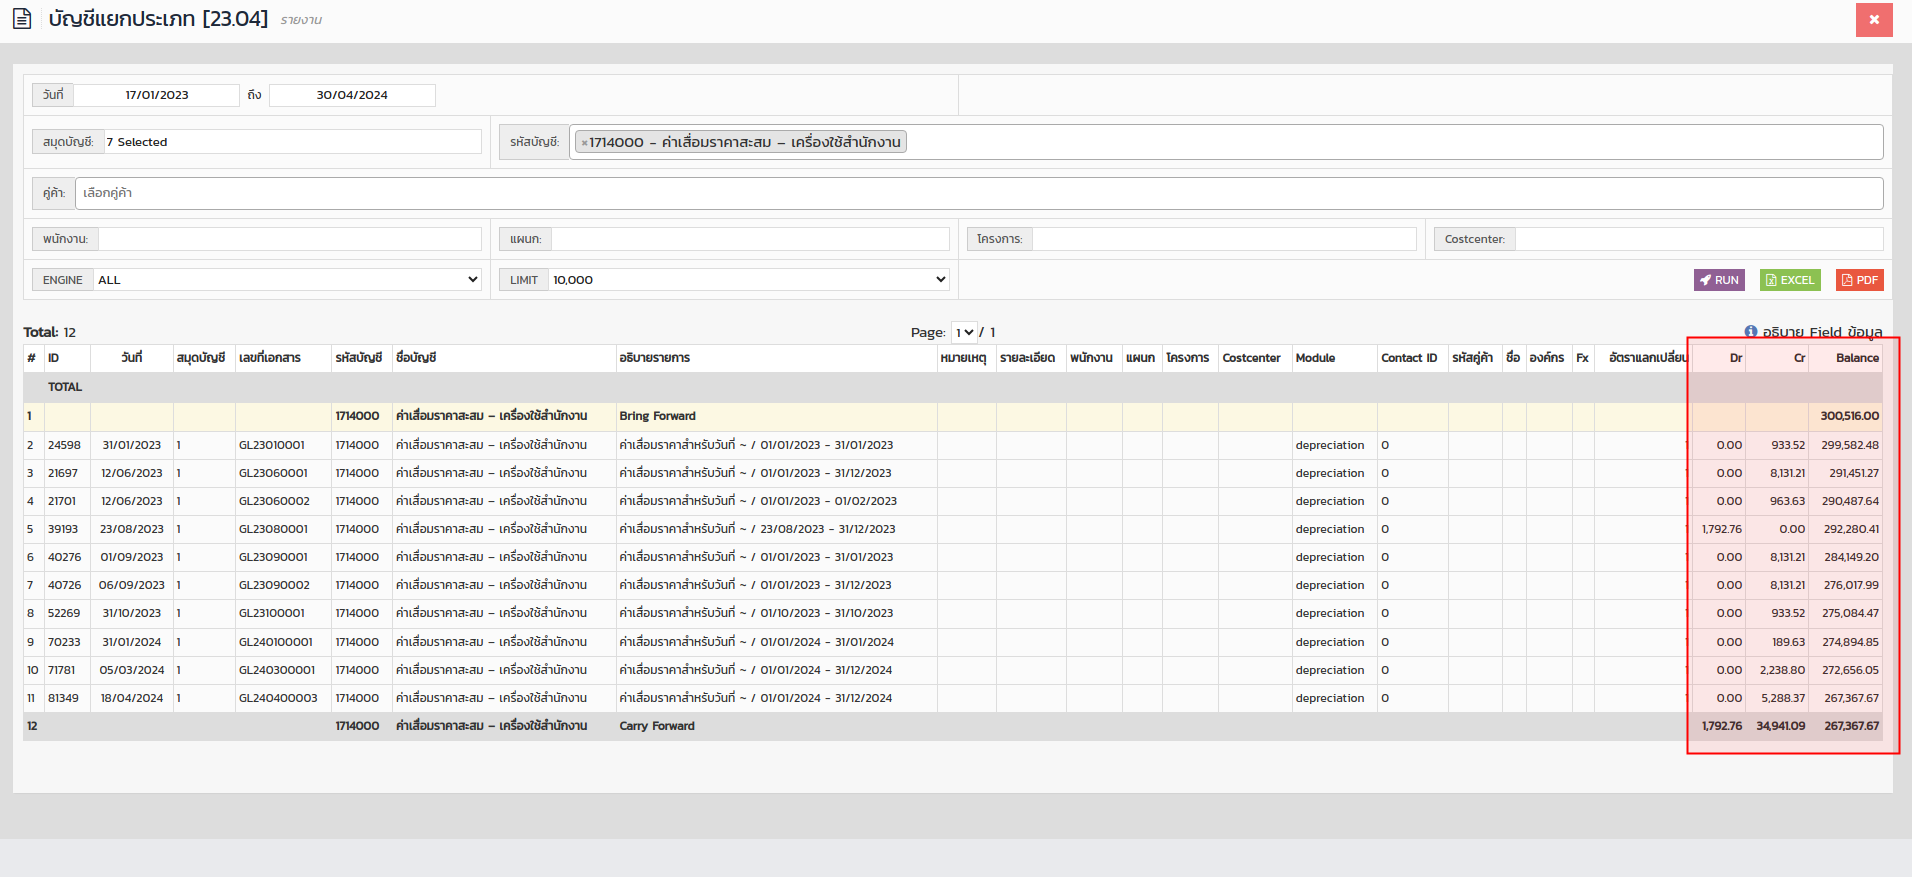Click the date 18/04/2024 in row 11
The height and width of the screenshot is (877, 1912).
(132, 698)
